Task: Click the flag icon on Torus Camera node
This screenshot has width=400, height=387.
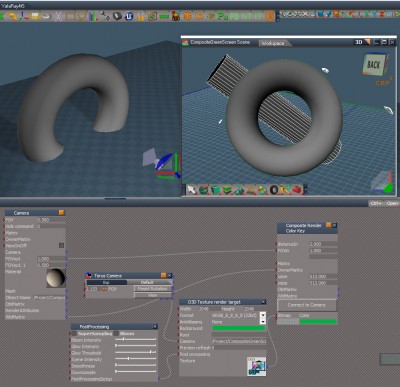Action: point(89,276)
